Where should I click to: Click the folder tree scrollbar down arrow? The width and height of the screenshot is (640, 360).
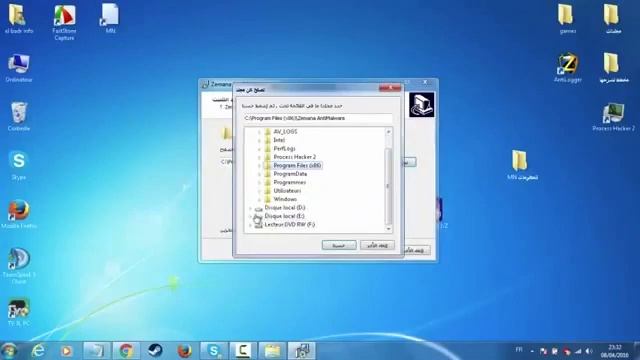388,229
